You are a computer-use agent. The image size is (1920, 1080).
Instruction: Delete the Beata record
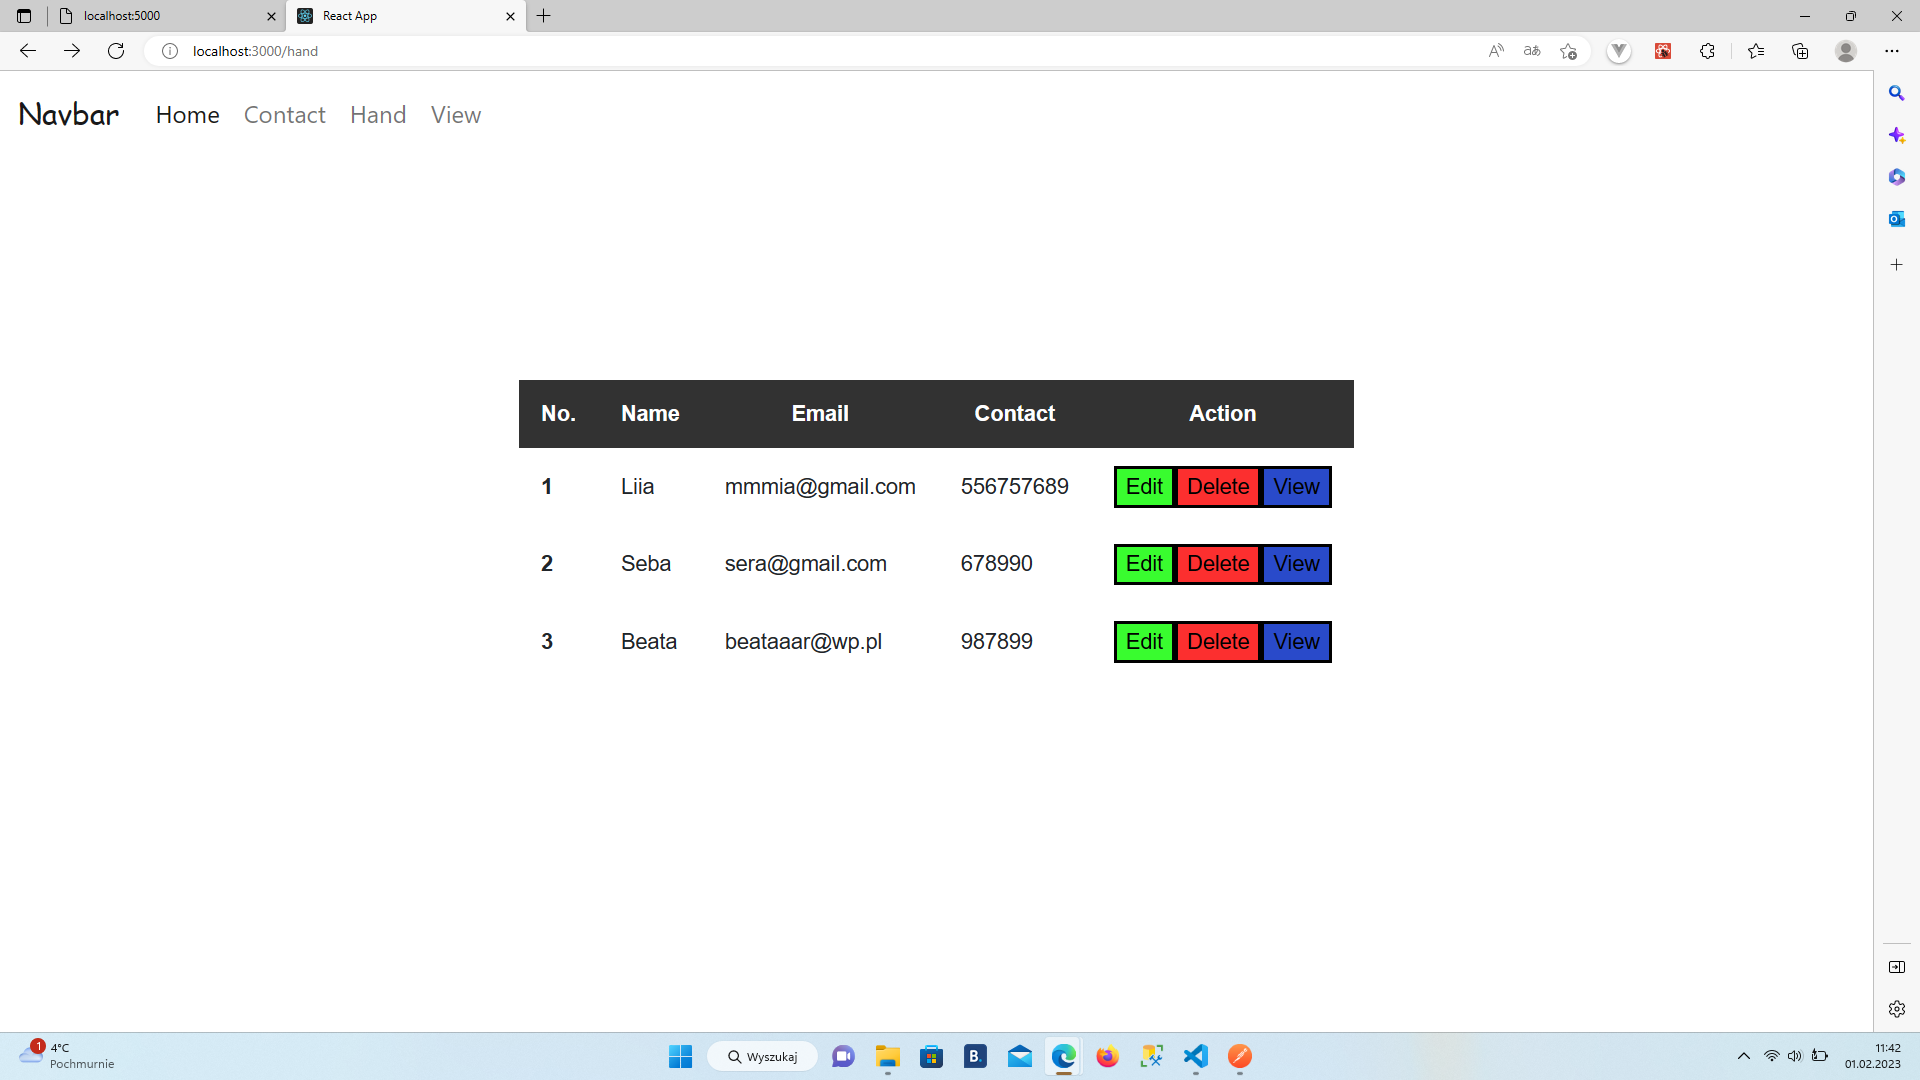(x=1218, y=641)
